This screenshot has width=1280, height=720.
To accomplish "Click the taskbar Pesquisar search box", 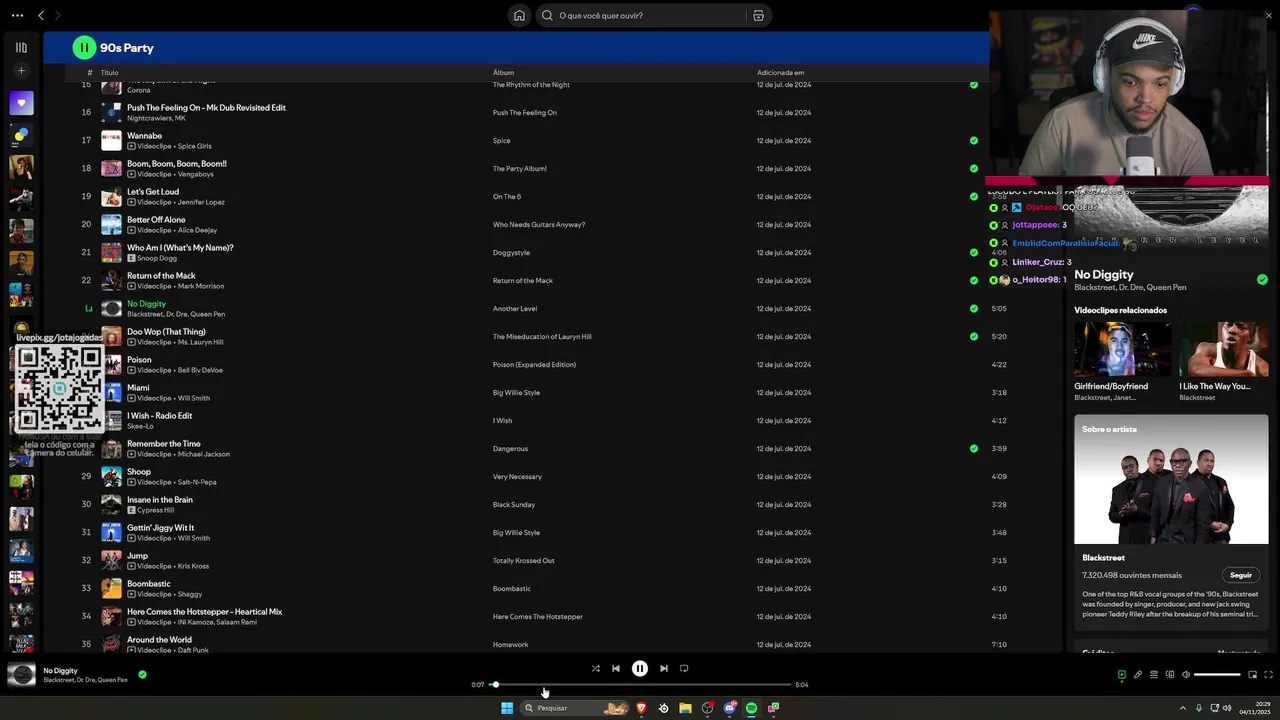I will click(x=575, y=708).
